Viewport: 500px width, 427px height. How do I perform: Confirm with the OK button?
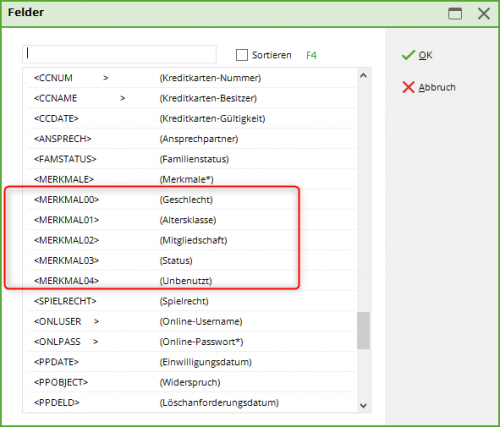click(417, 55)
